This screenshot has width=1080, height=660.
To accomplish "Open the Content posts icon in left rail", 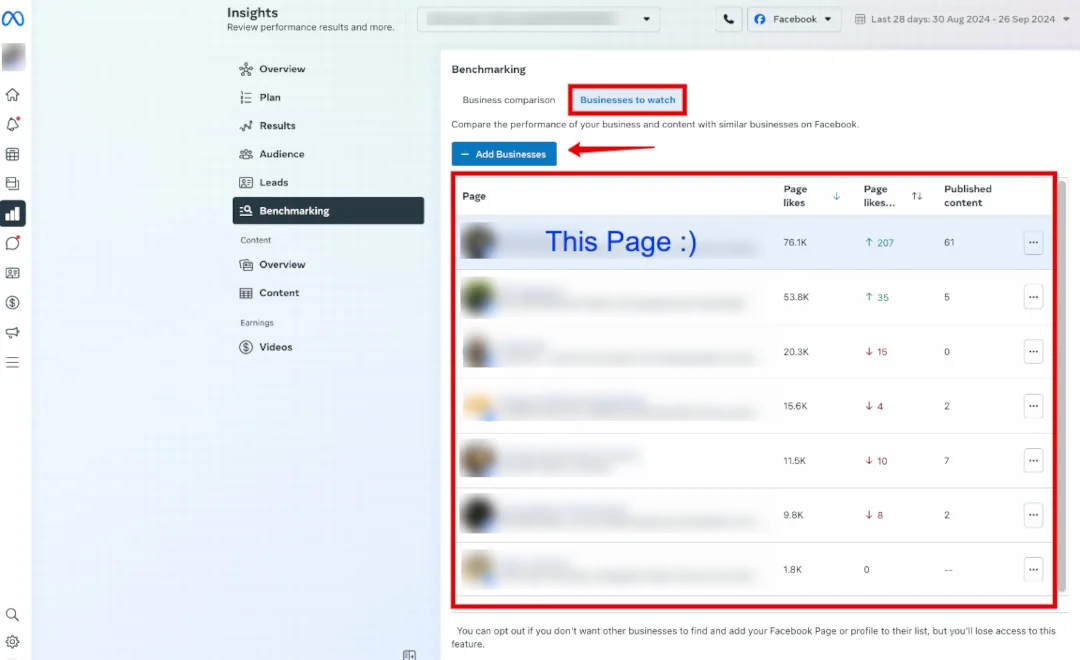I will 12,184.
